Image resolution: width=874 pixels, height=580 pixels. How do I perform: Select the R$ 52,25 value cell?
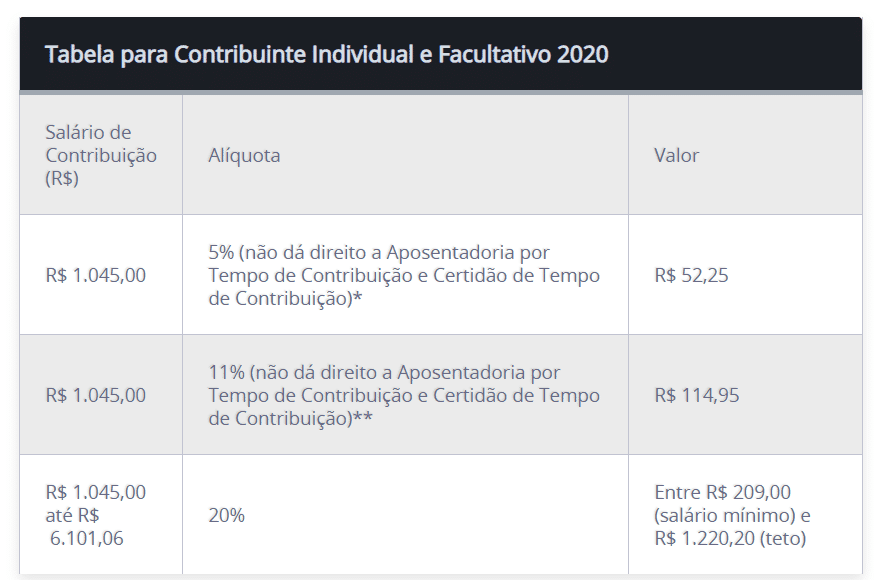point(745,275)
